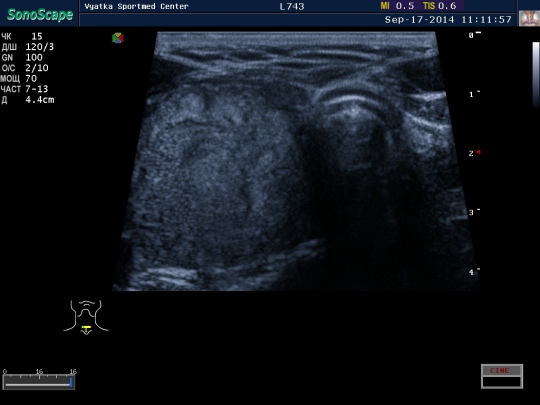Click the CINE indicator box
This screenshot has width=540, height=405.
pos(502,376)
